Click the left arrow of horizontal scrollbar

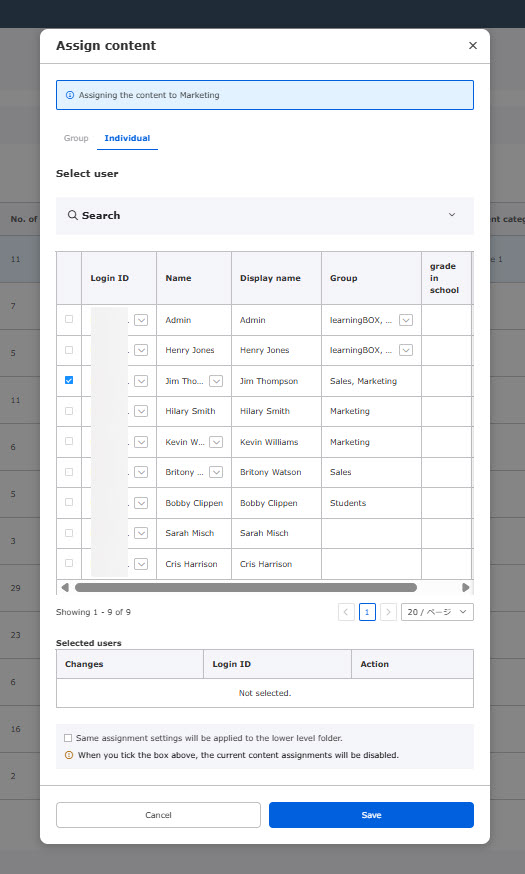click(65, 587)
